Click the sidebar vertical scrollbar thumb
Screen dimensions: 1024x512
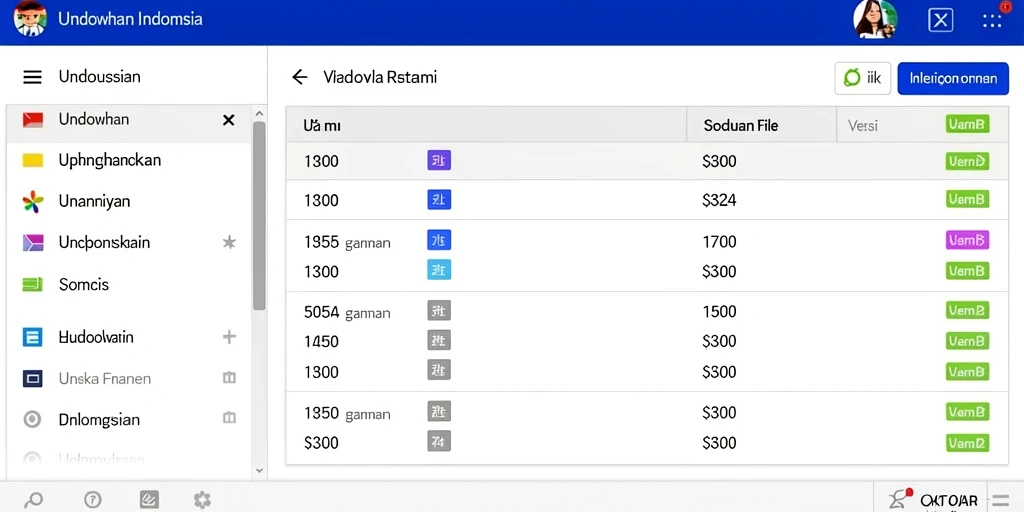pyautogui.click(x=259, y=216)
